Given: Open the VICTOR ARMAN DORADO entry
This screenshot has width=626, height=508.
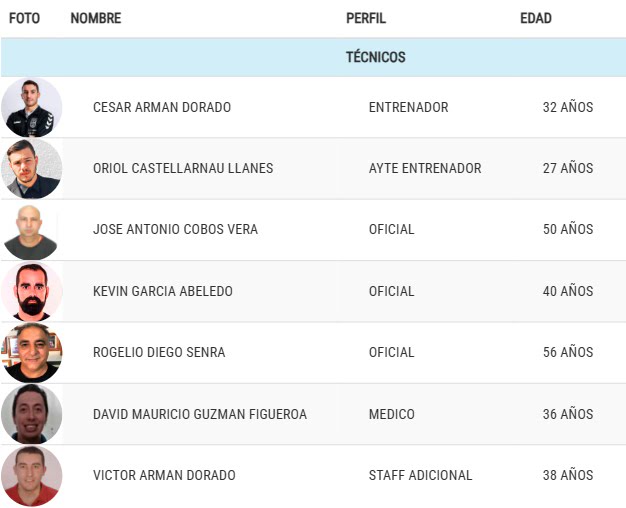Looking at the screenshot, I should 164,475.
